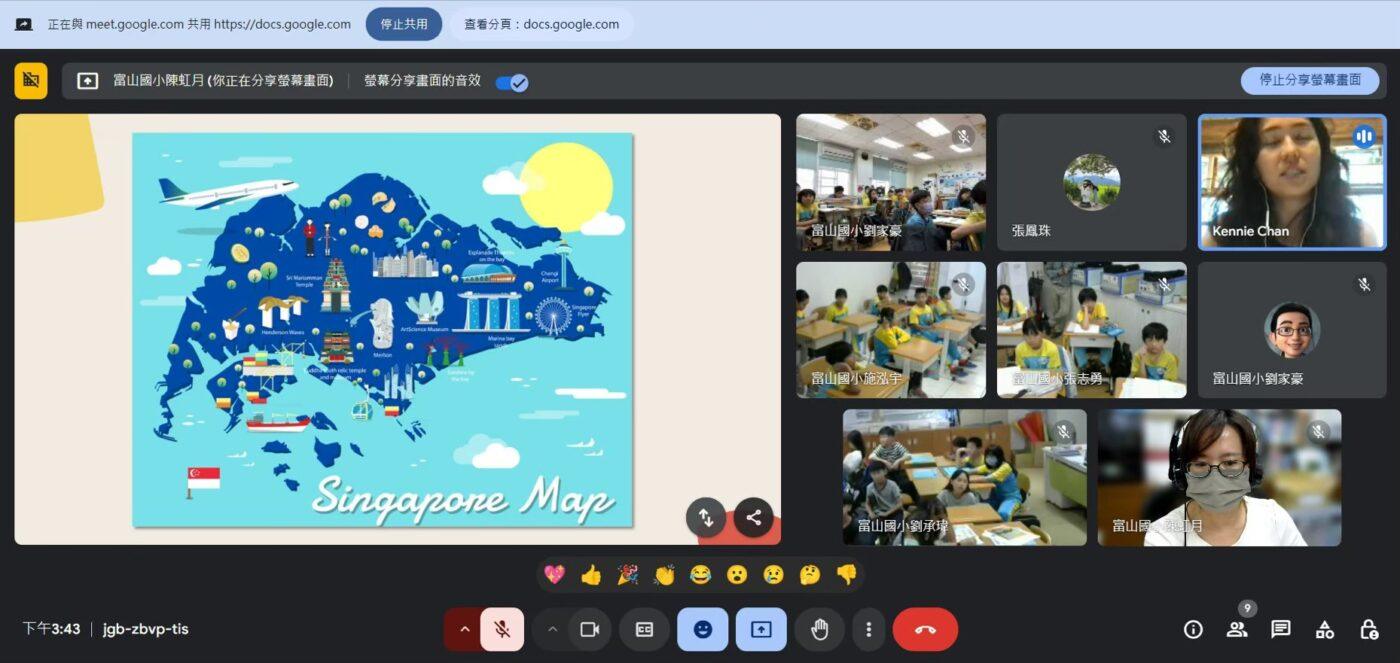
Task: Toggle the camera button
Action: (590, 629)
